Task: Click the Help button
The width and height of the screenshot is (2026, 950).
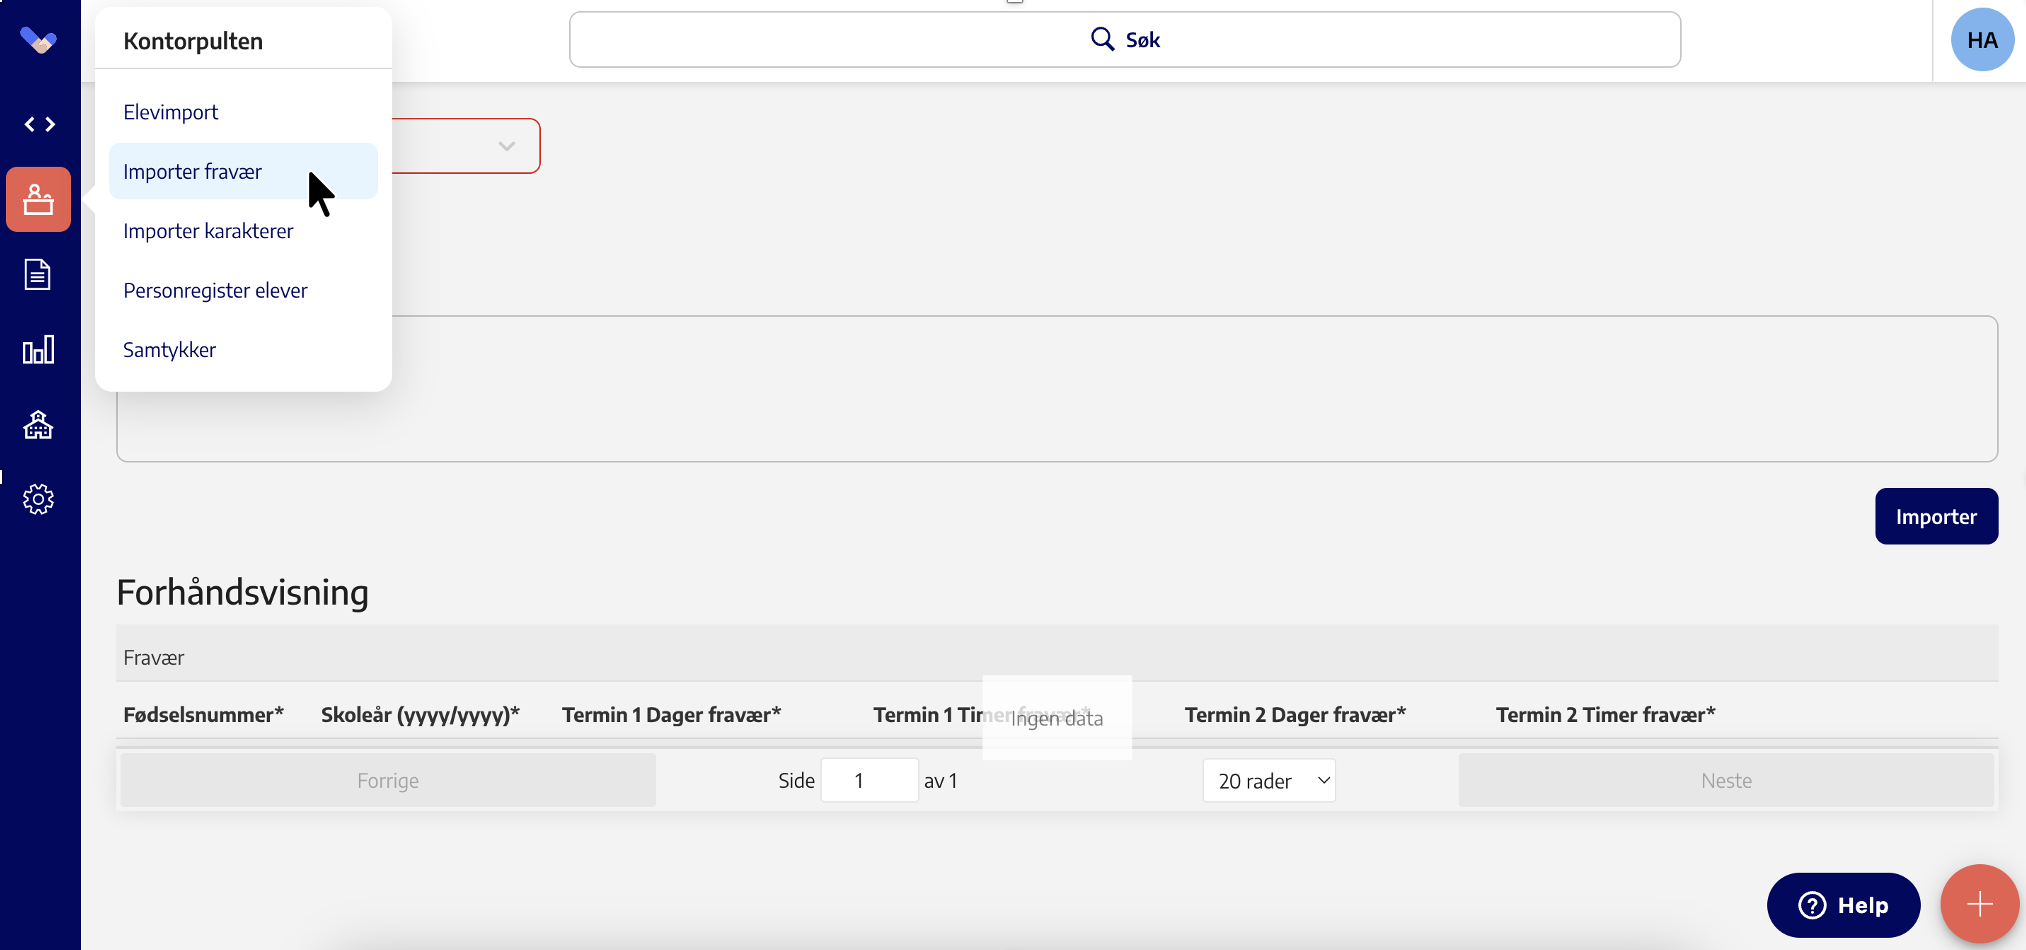Action: (x=1842, y=905)
